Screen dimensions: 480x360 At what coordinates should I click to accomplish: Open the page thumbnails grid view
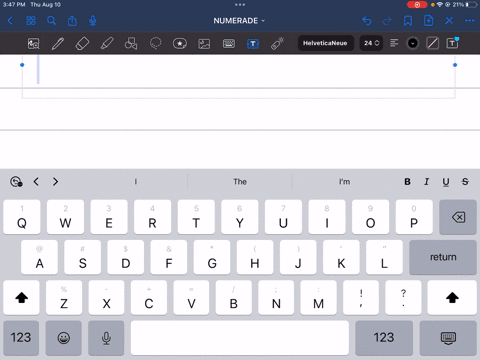click(31, 21)
